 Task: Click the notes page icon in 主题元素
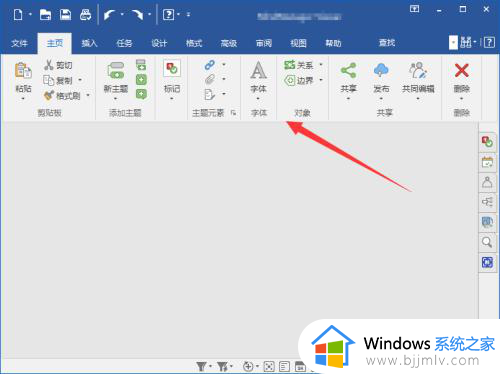pyautogui.click(x=210, y=95)
